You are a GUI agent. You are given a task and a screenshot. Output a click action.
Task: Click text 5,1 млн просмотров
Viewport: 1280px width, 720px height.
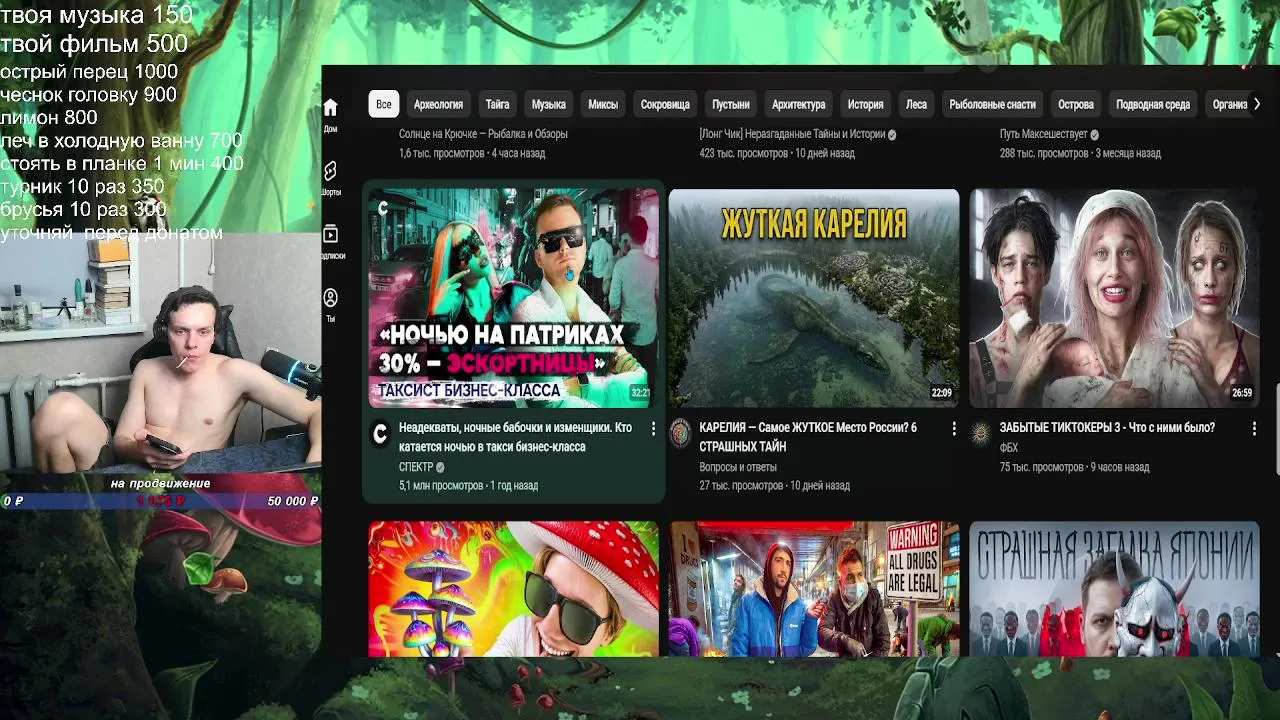pyautogui.click(x=441, y=486)
